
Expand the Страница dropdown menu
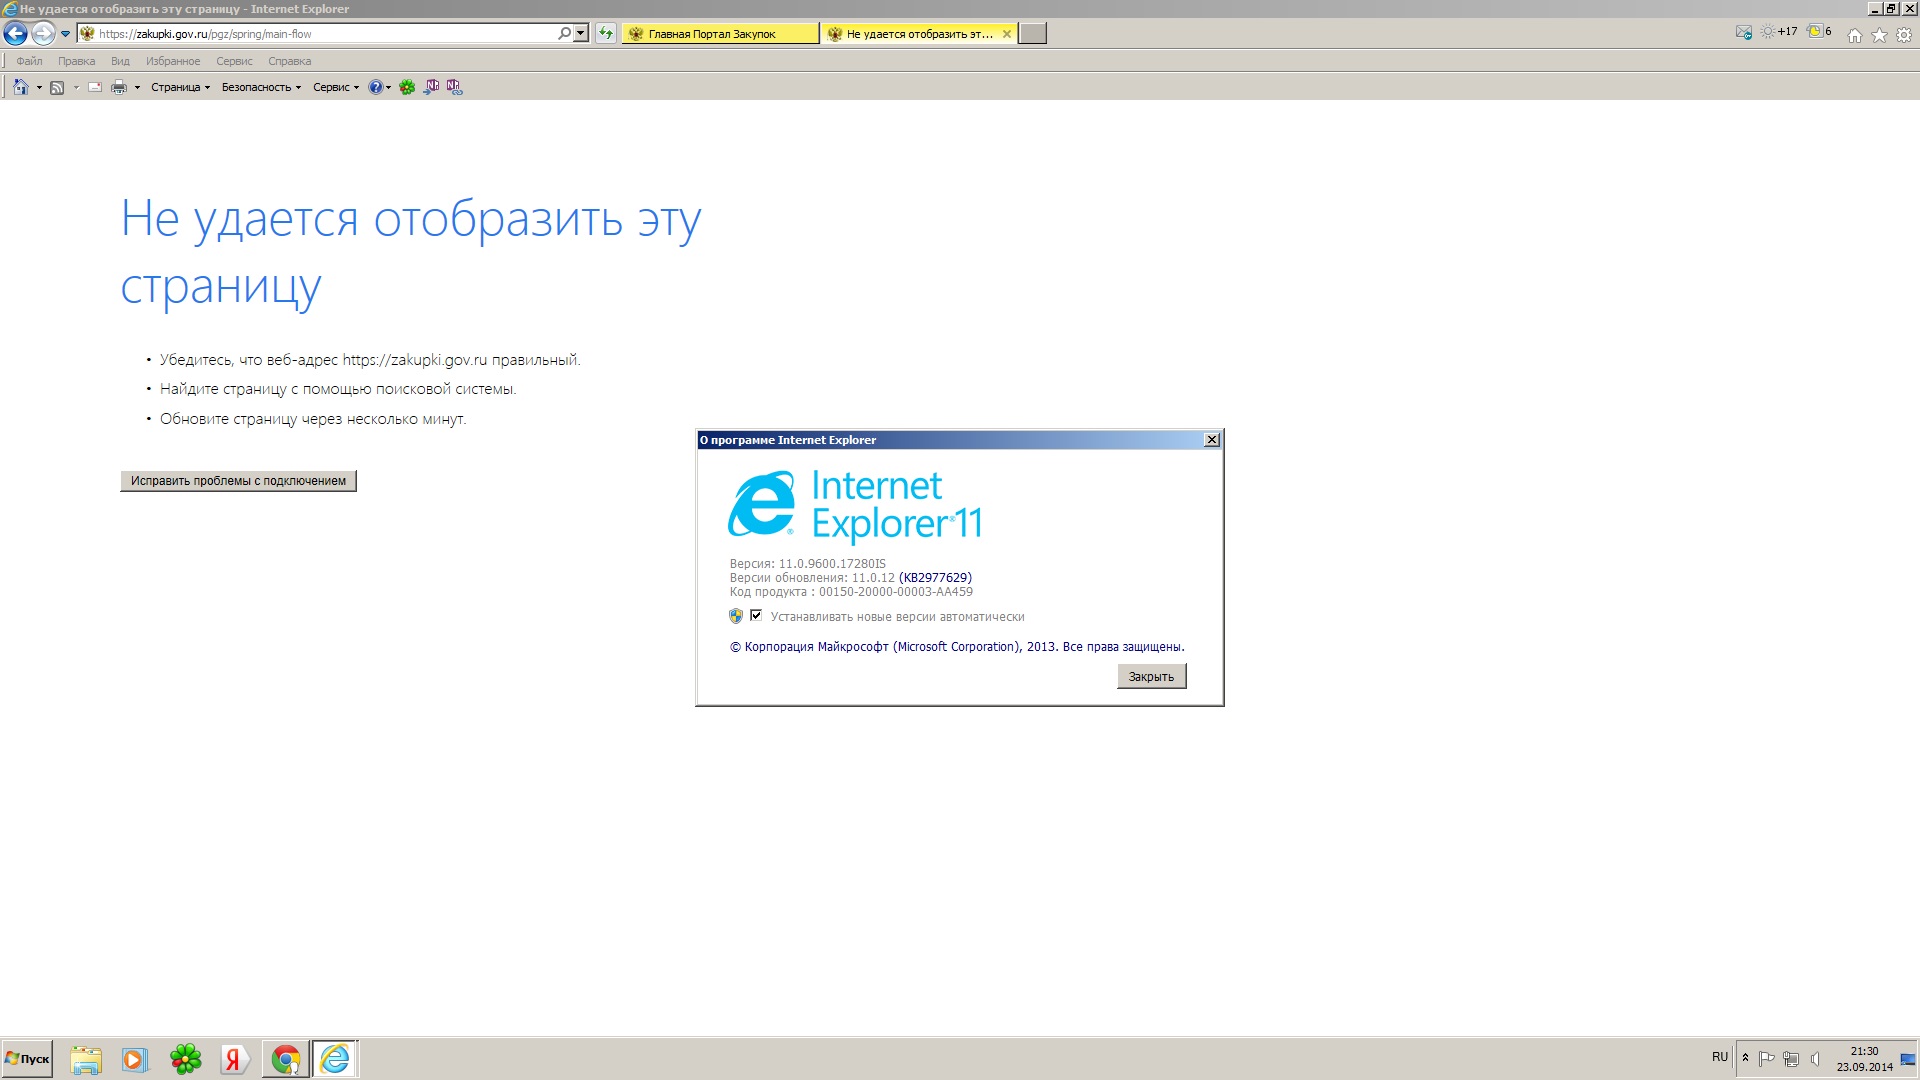click(180, 87)
